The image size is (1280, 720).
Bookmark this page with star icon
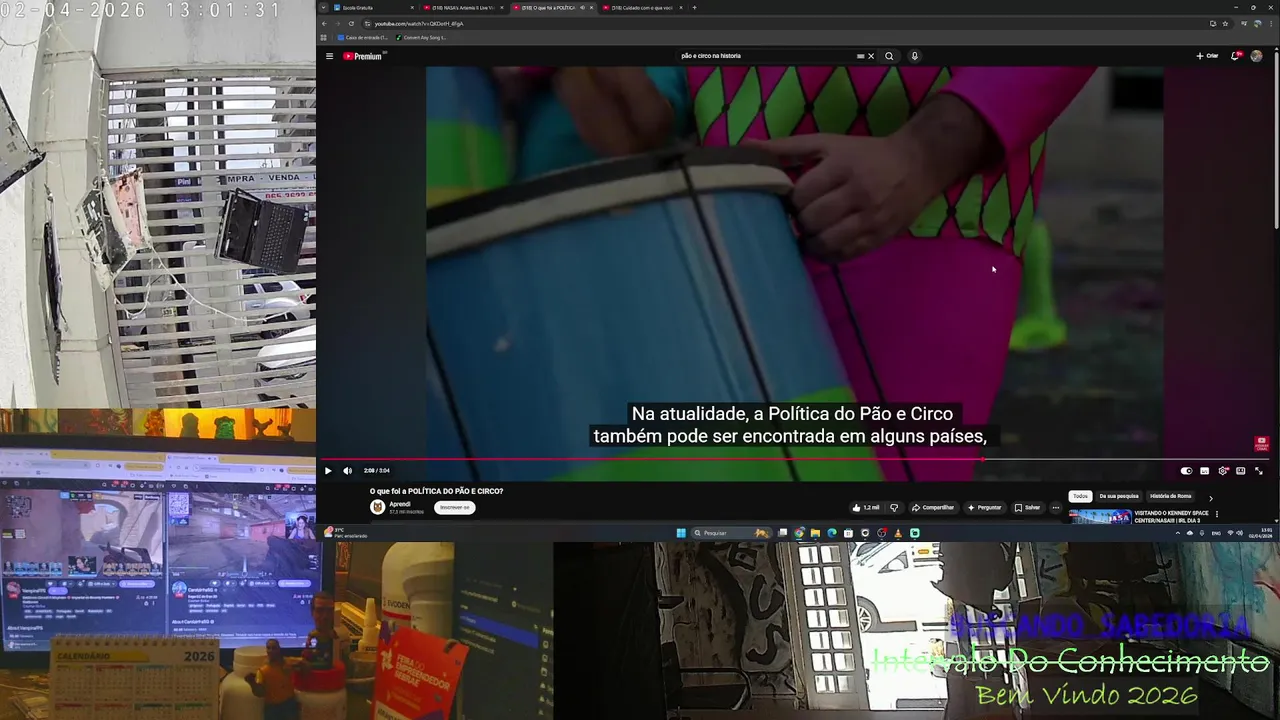(1225, 23)
